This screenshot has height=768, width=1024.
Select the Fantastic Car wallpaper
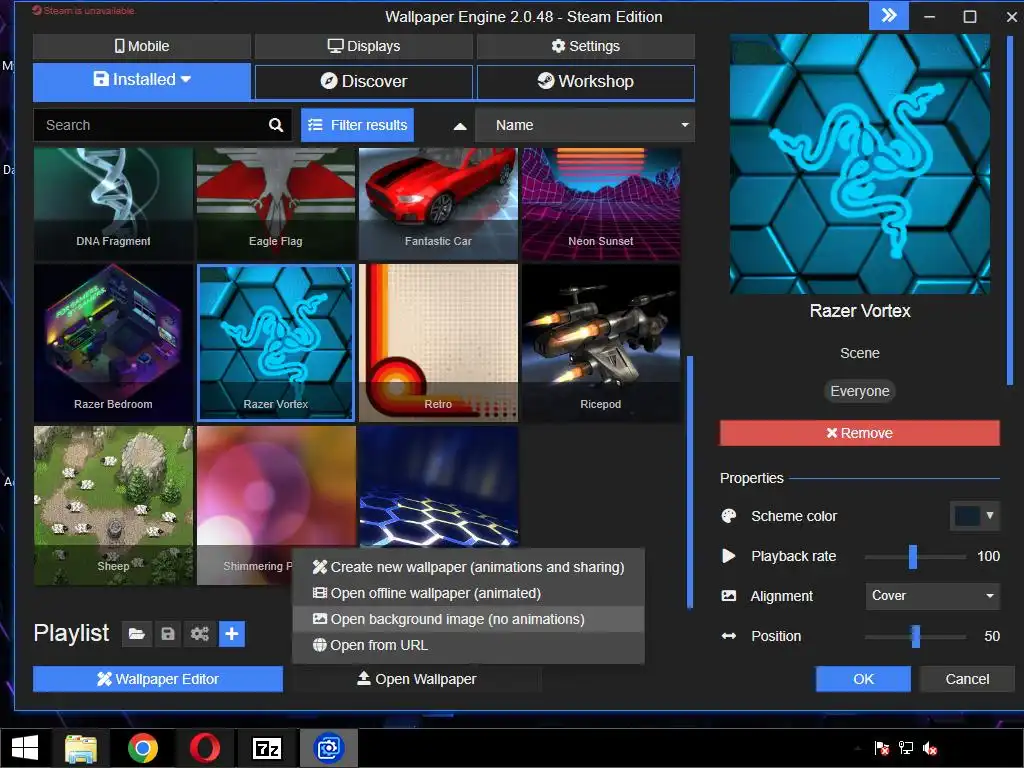point(438,204)
